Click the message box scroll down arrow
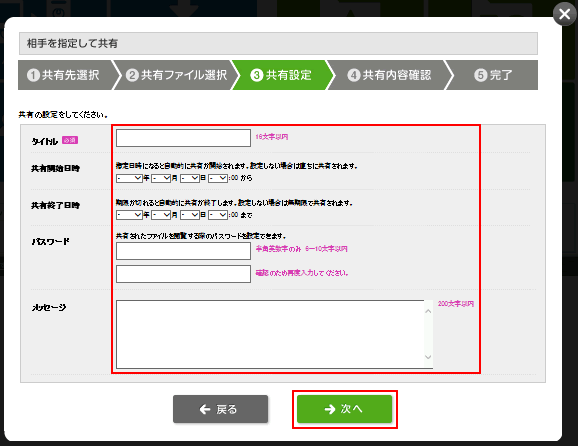 coord(428,357)
